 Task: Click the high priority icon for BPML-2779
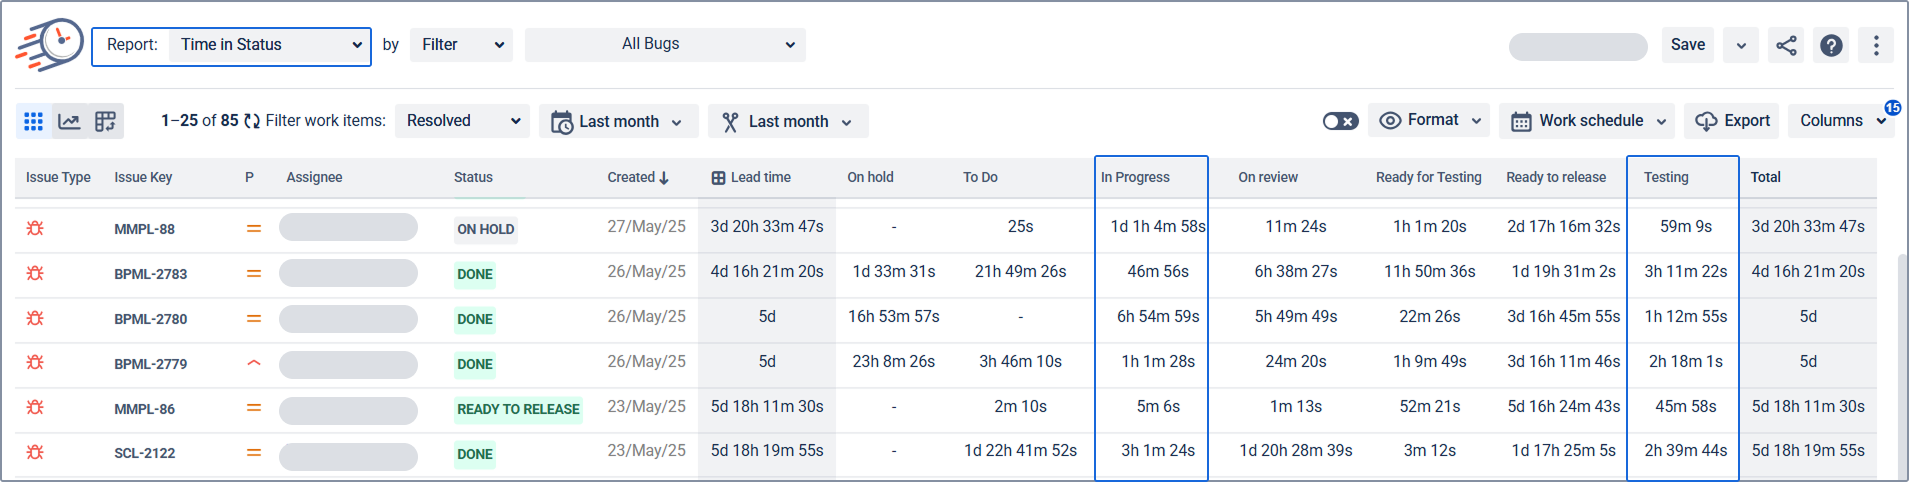[x=254, y=363]
